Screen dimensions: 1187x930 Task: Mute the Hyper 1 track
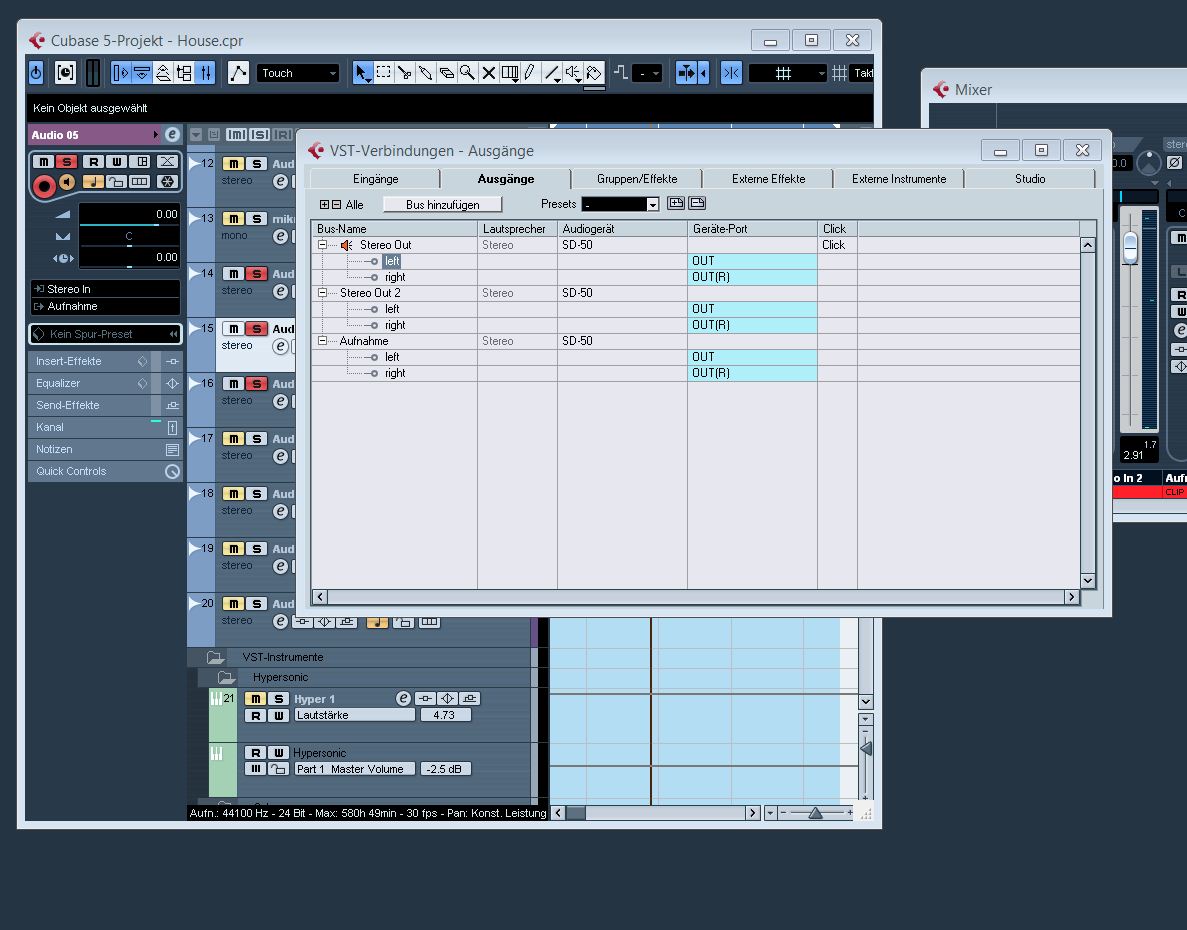pyautogui.click(x=255, y=699)
